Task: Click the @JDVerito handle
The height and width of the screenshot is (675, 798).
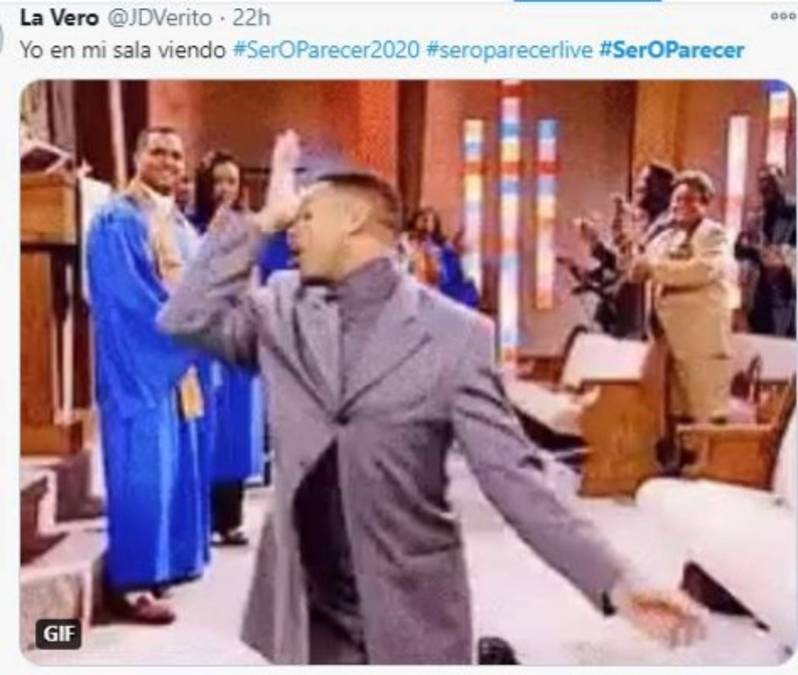Action: click(x=160, y=18)
